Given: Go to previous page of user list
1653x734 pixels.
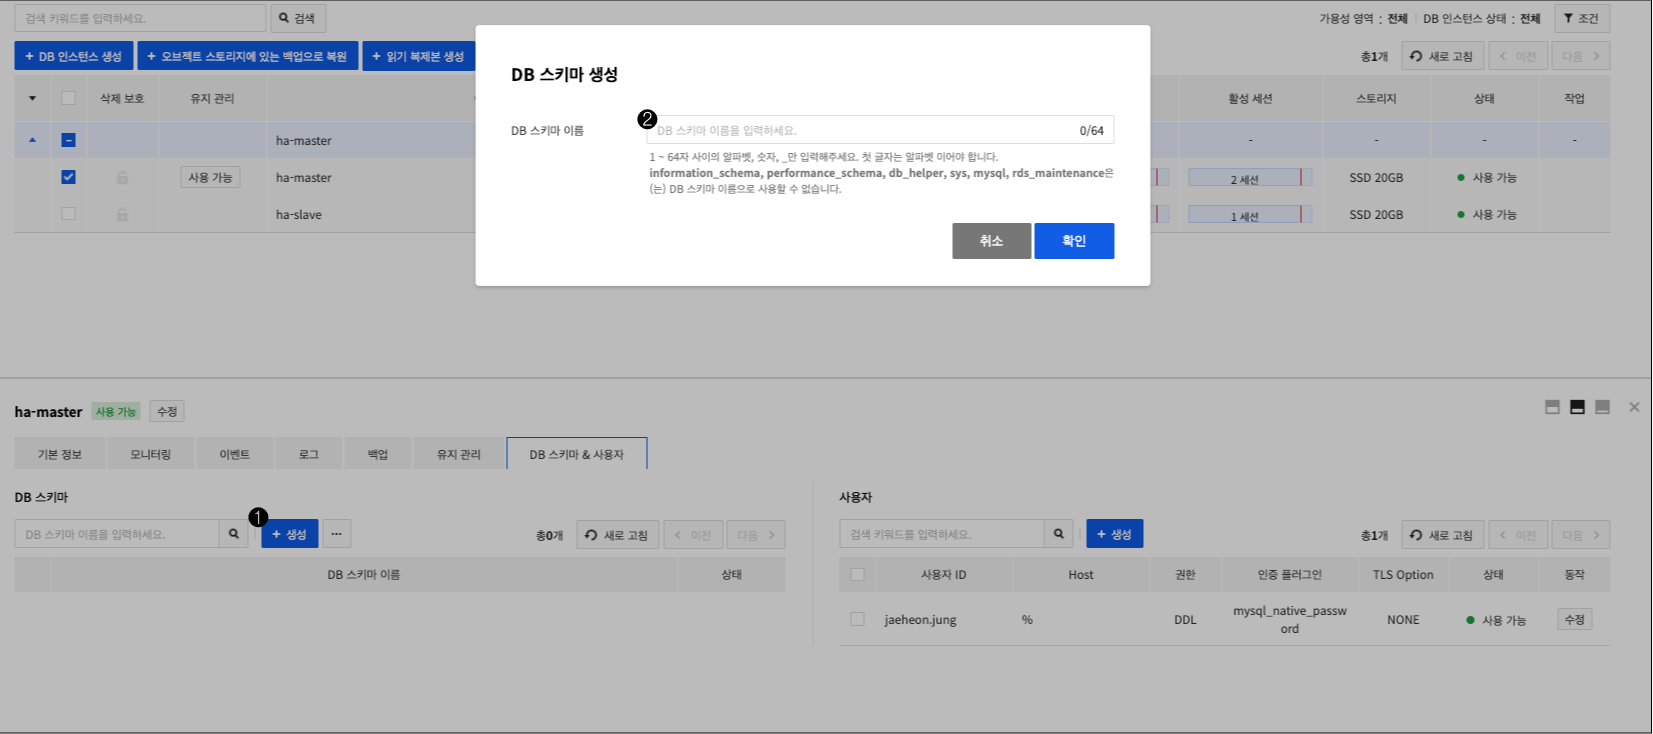Looking at the screenshot, I should click(1517, 535).
